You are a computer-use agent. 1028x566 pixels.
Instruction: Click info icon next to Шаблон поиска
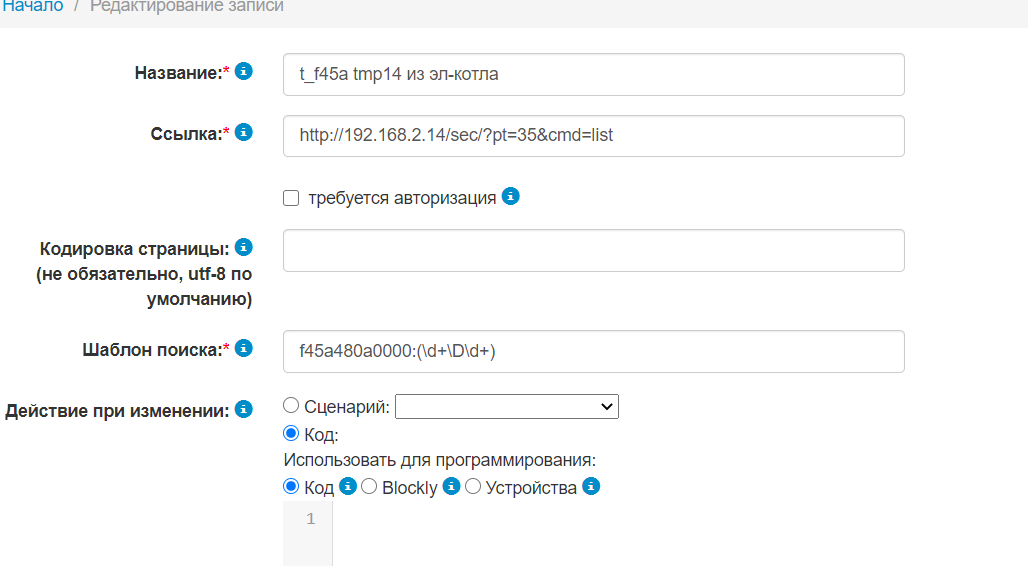pyautogui.click(x=243, y=348)
